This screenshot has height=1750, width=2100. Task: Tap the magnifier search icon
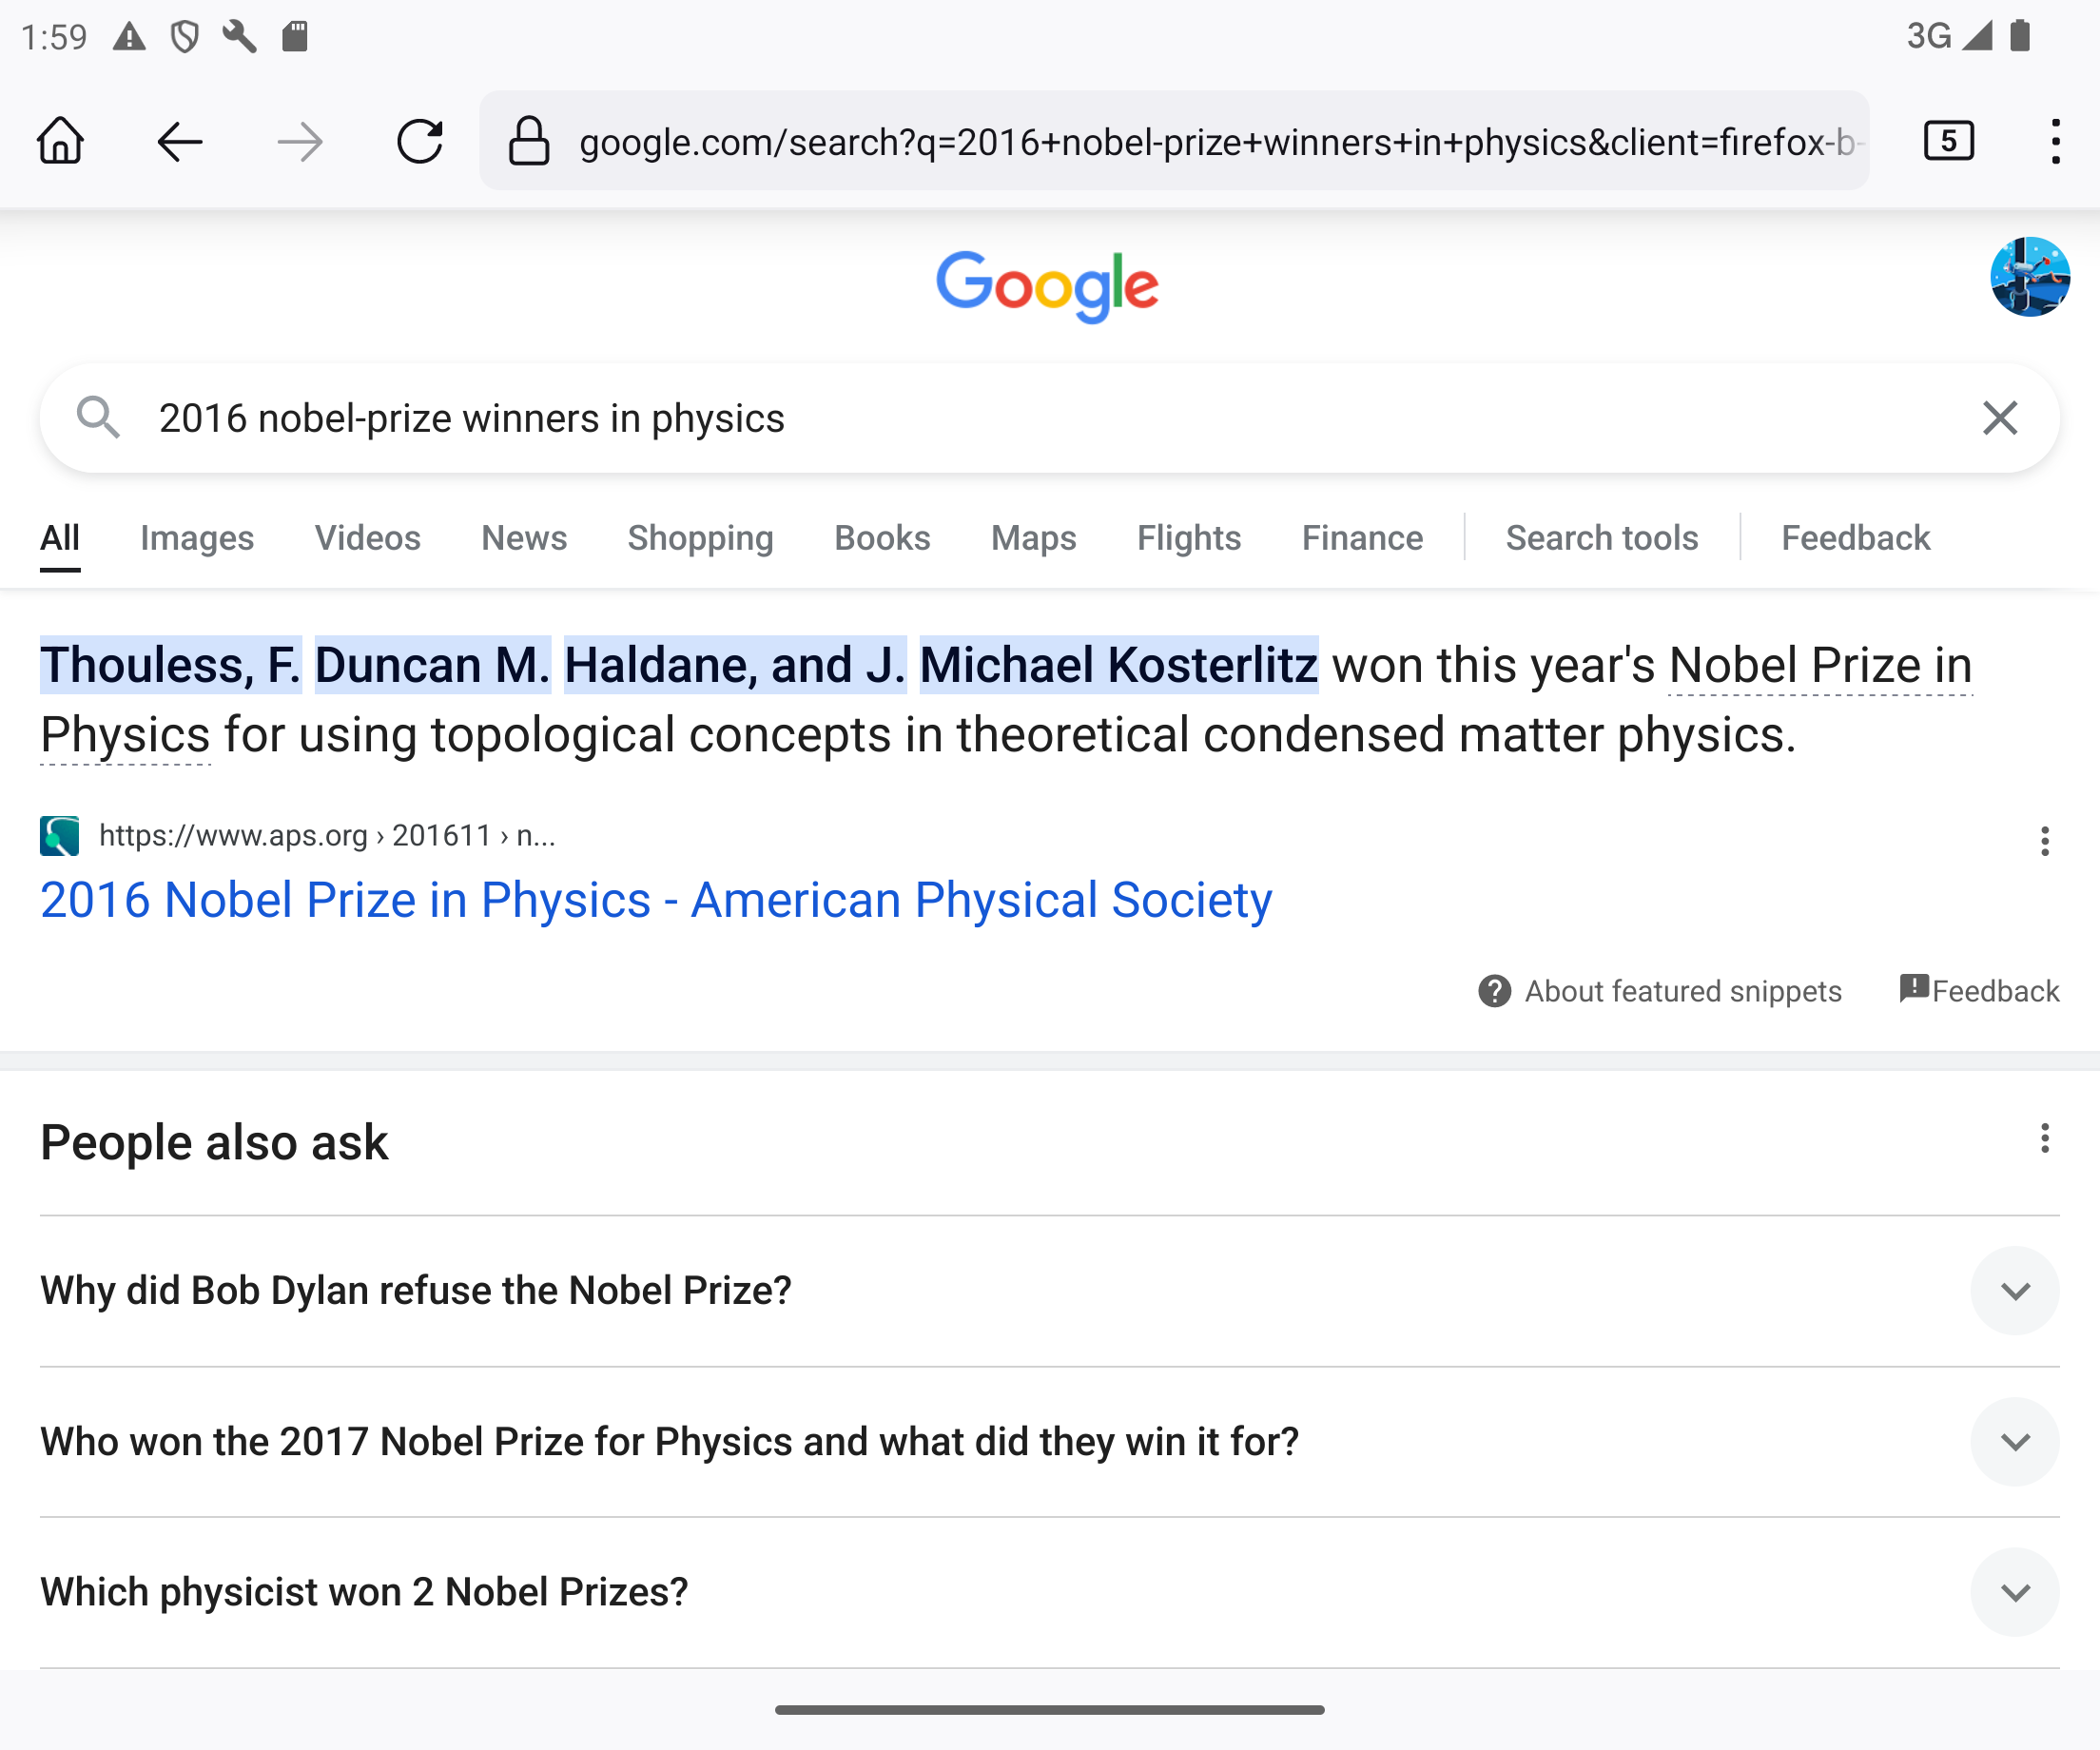pos(98,417)
